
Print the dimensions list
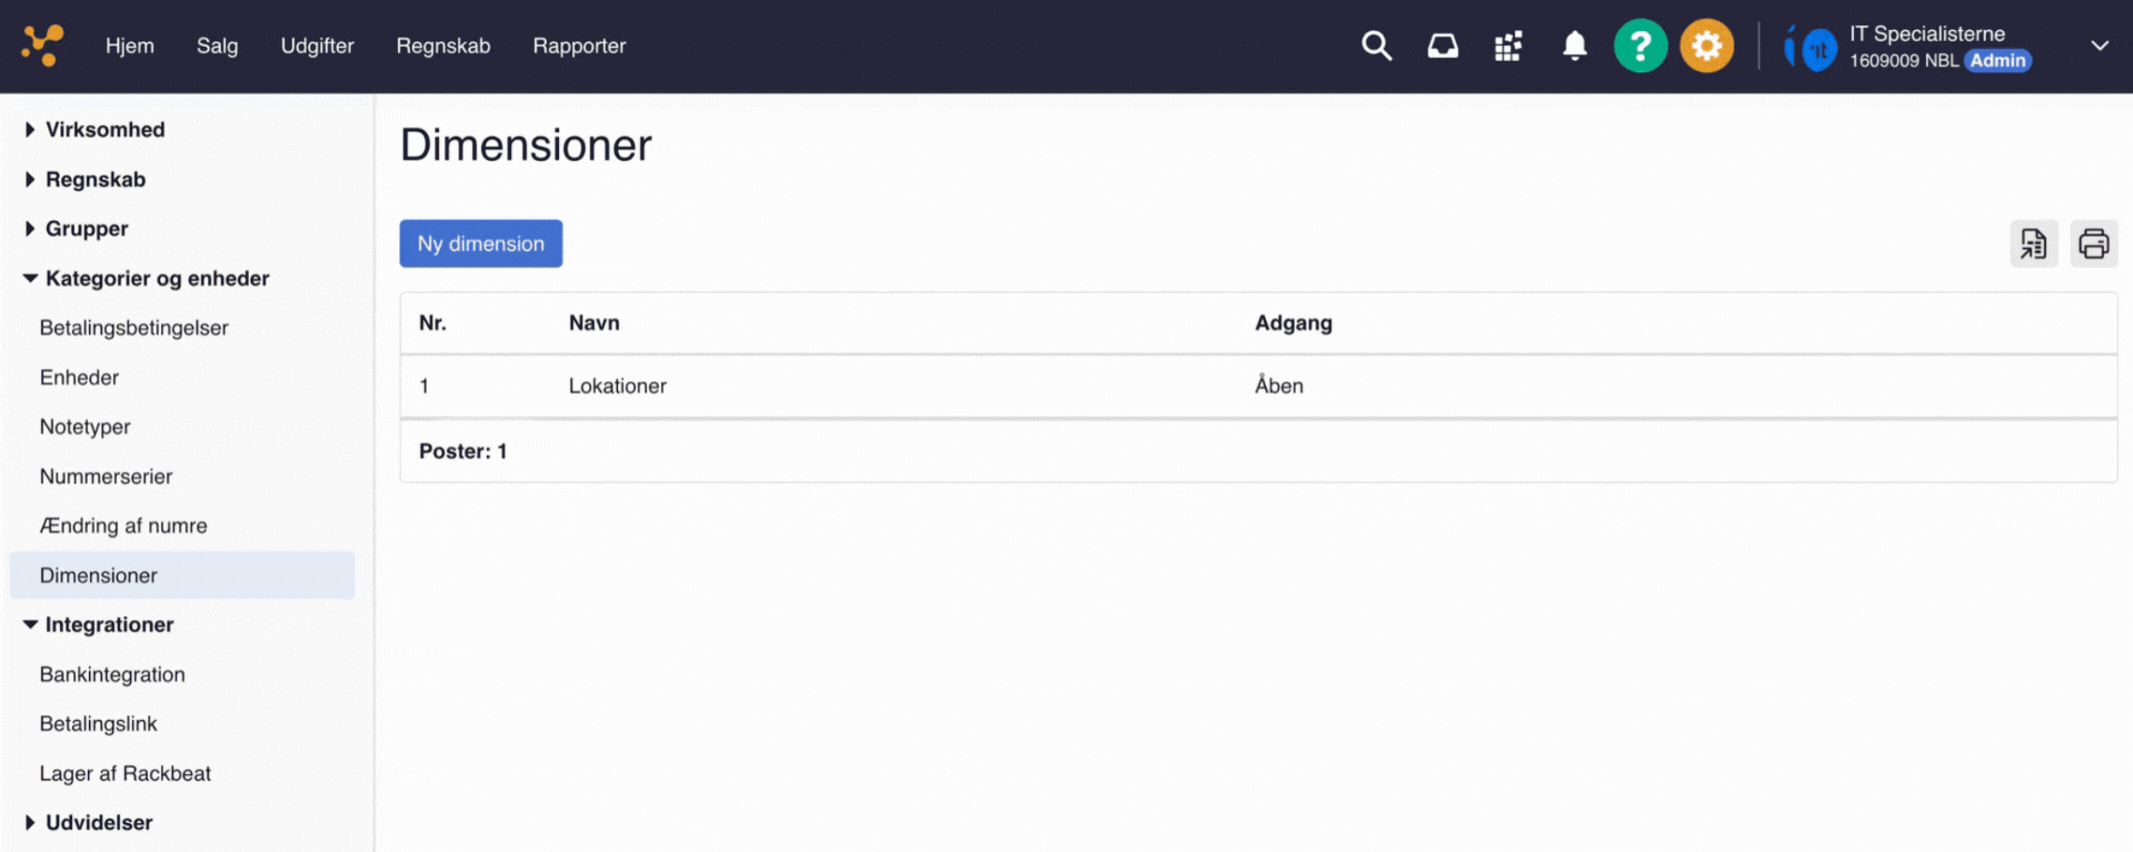2093,244
